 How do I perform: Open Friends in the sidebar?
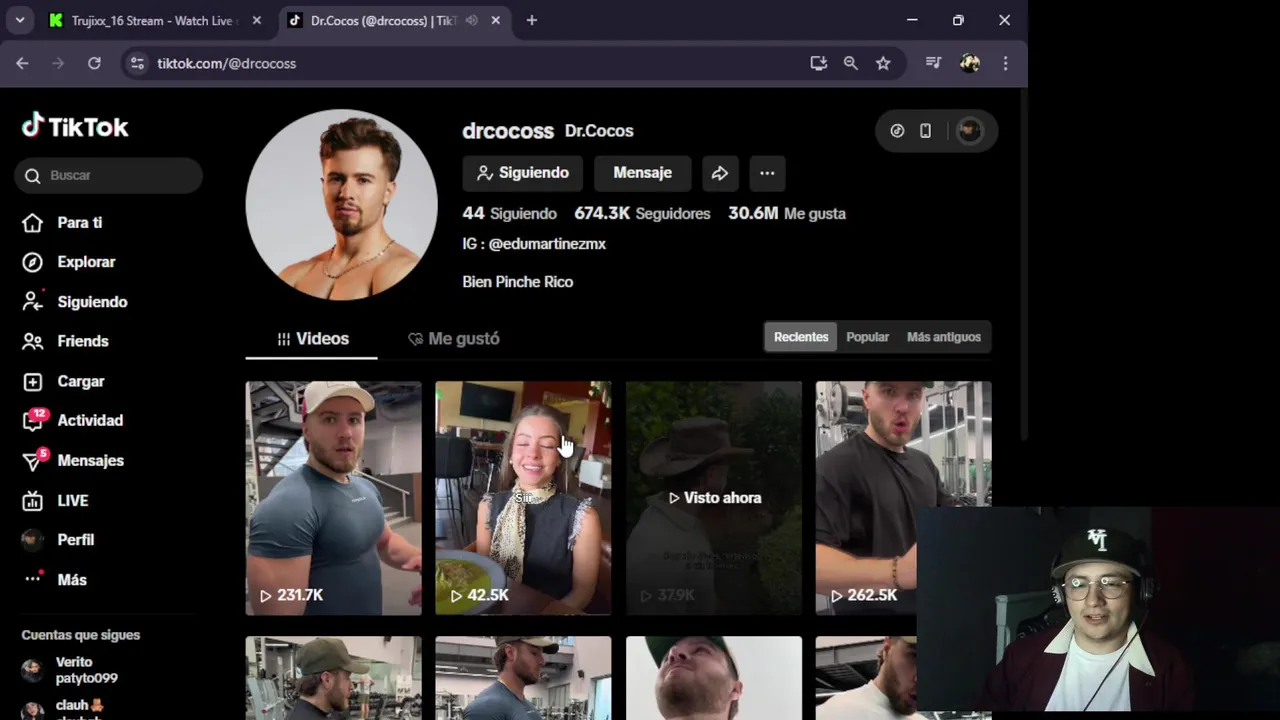coord(65,341)
